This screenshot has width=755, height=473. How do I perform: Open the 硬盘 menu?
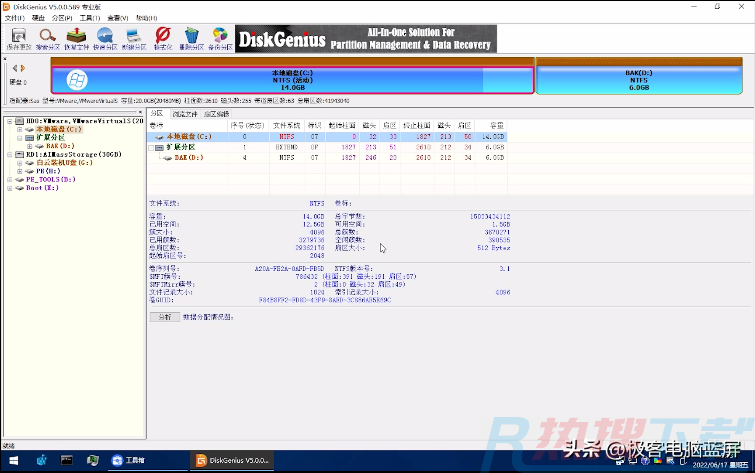tap(38, 18)
